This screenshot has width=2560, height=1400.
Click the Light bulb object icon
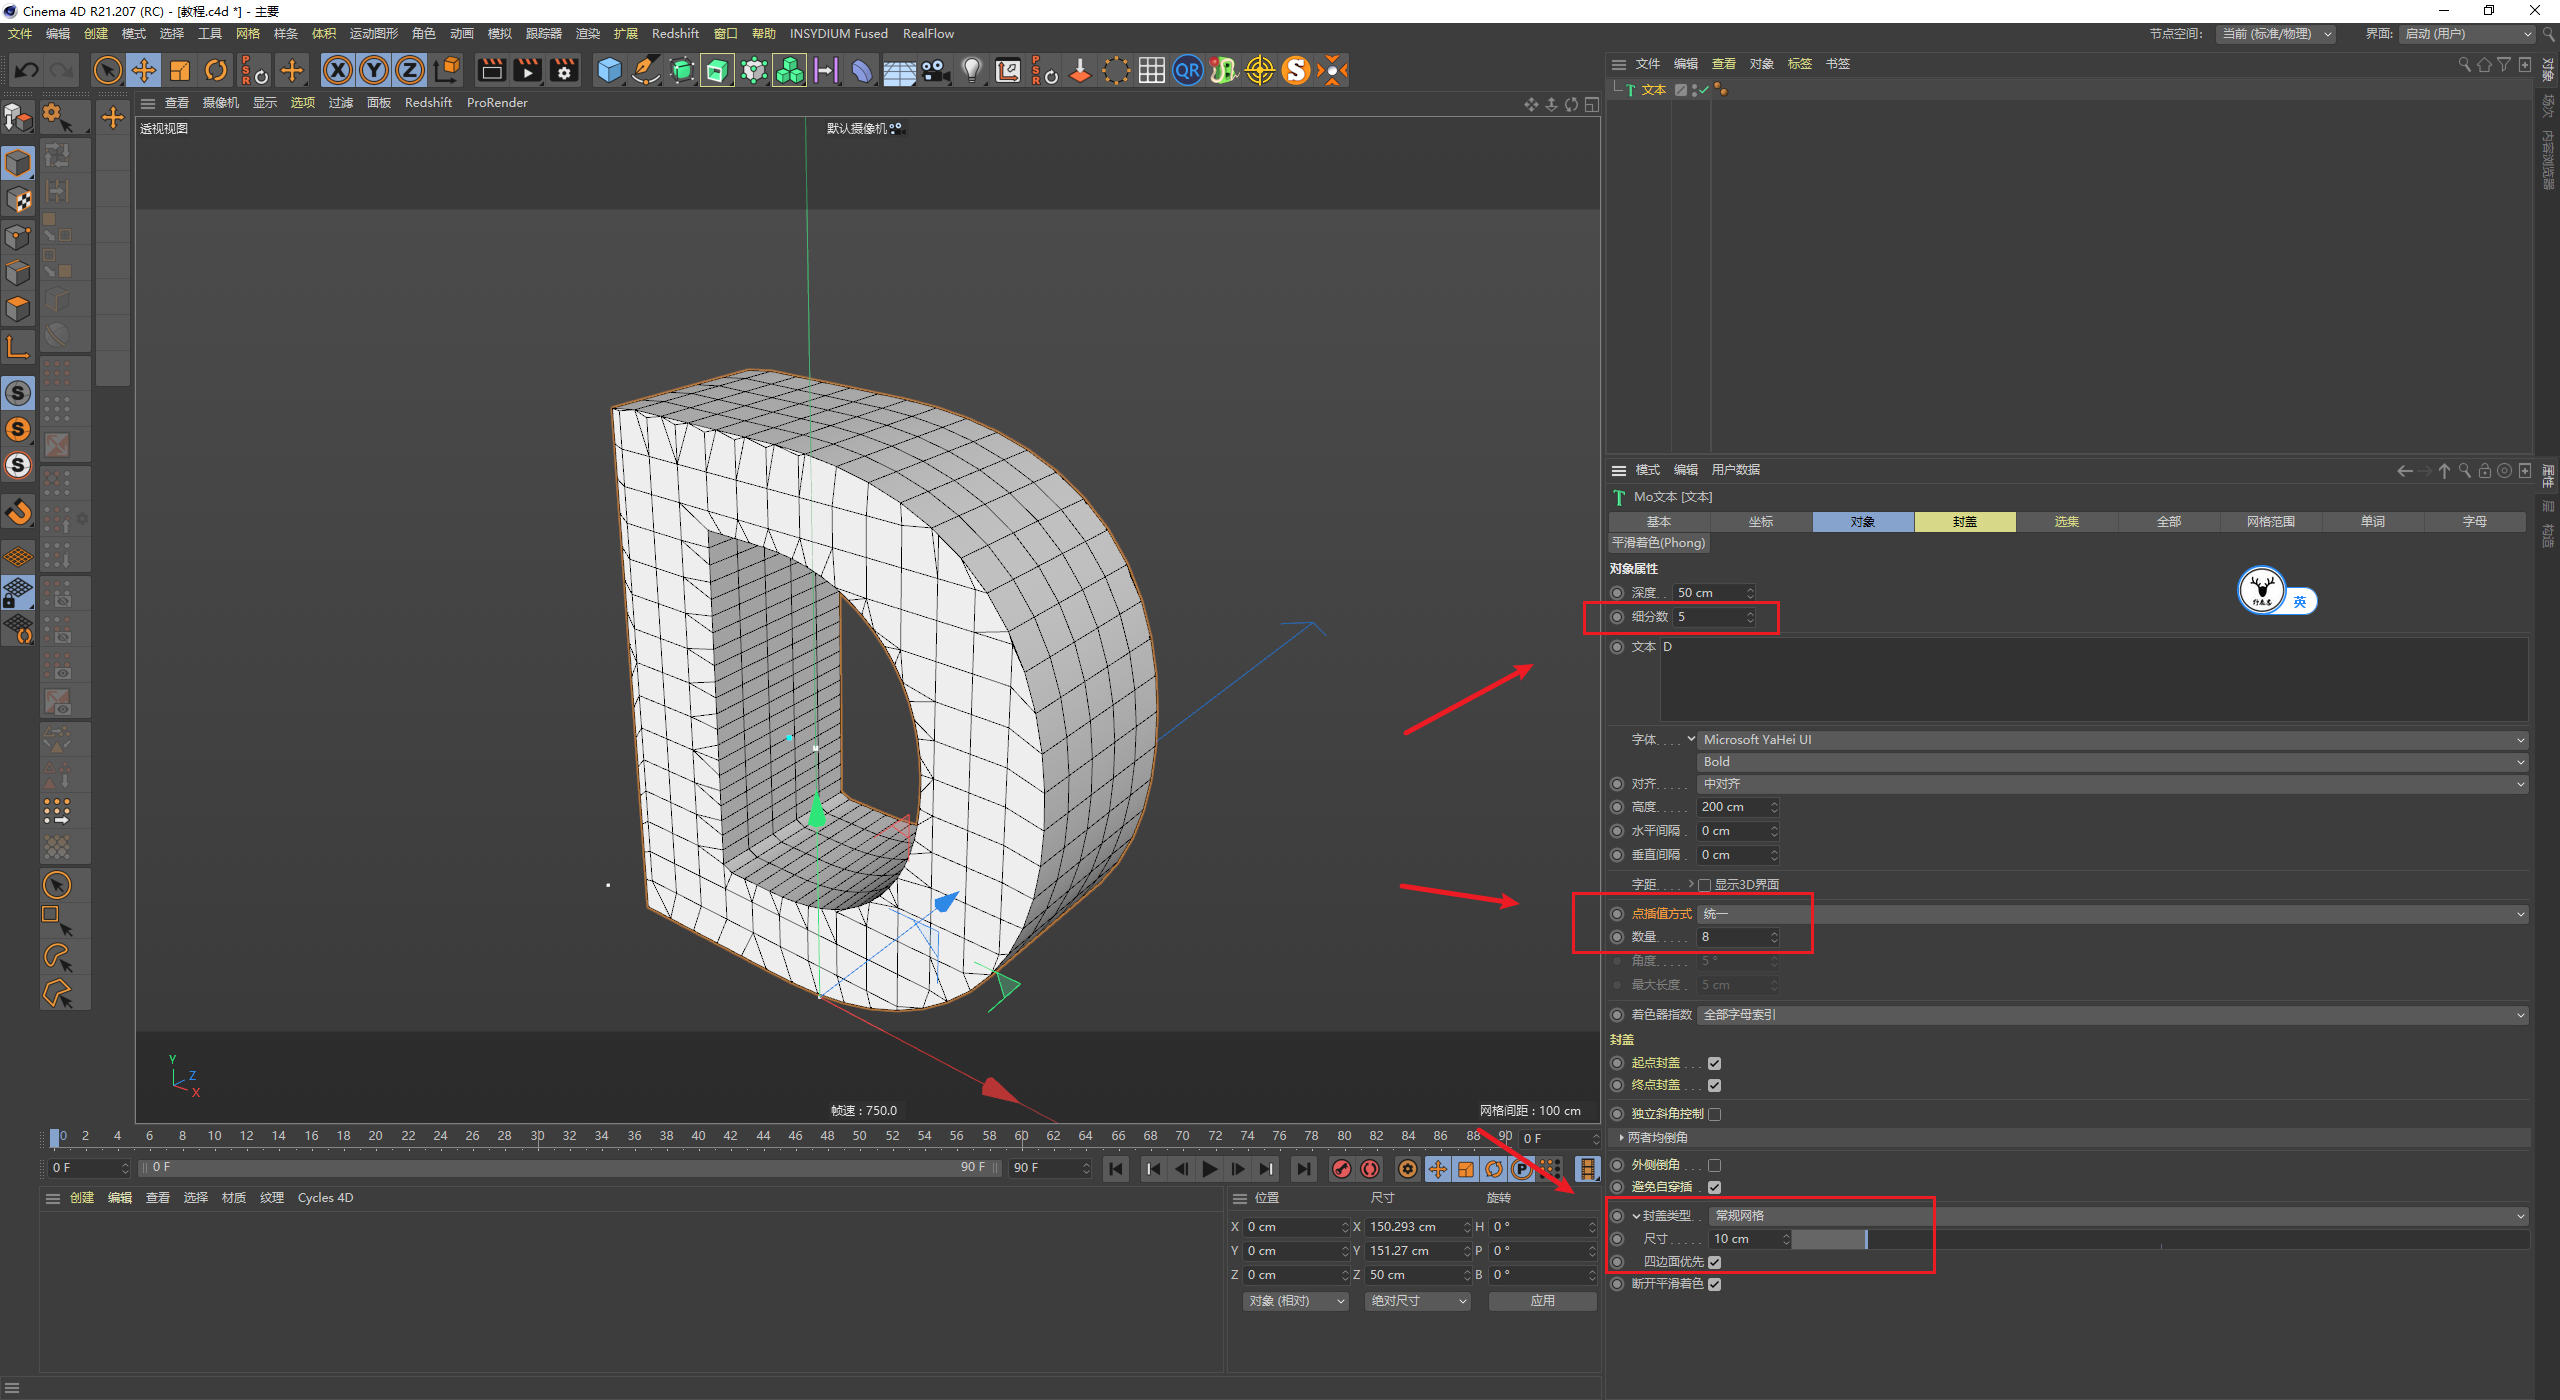tap(971, 70)
